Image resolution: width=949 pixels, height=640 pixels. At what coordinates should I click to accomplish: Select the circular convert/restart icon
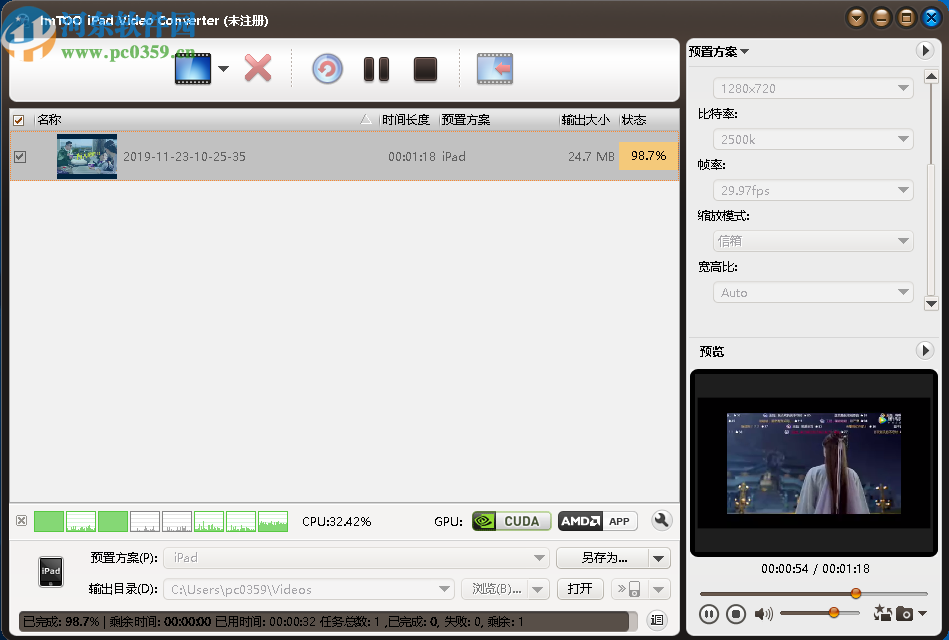[x=327, y=68]
